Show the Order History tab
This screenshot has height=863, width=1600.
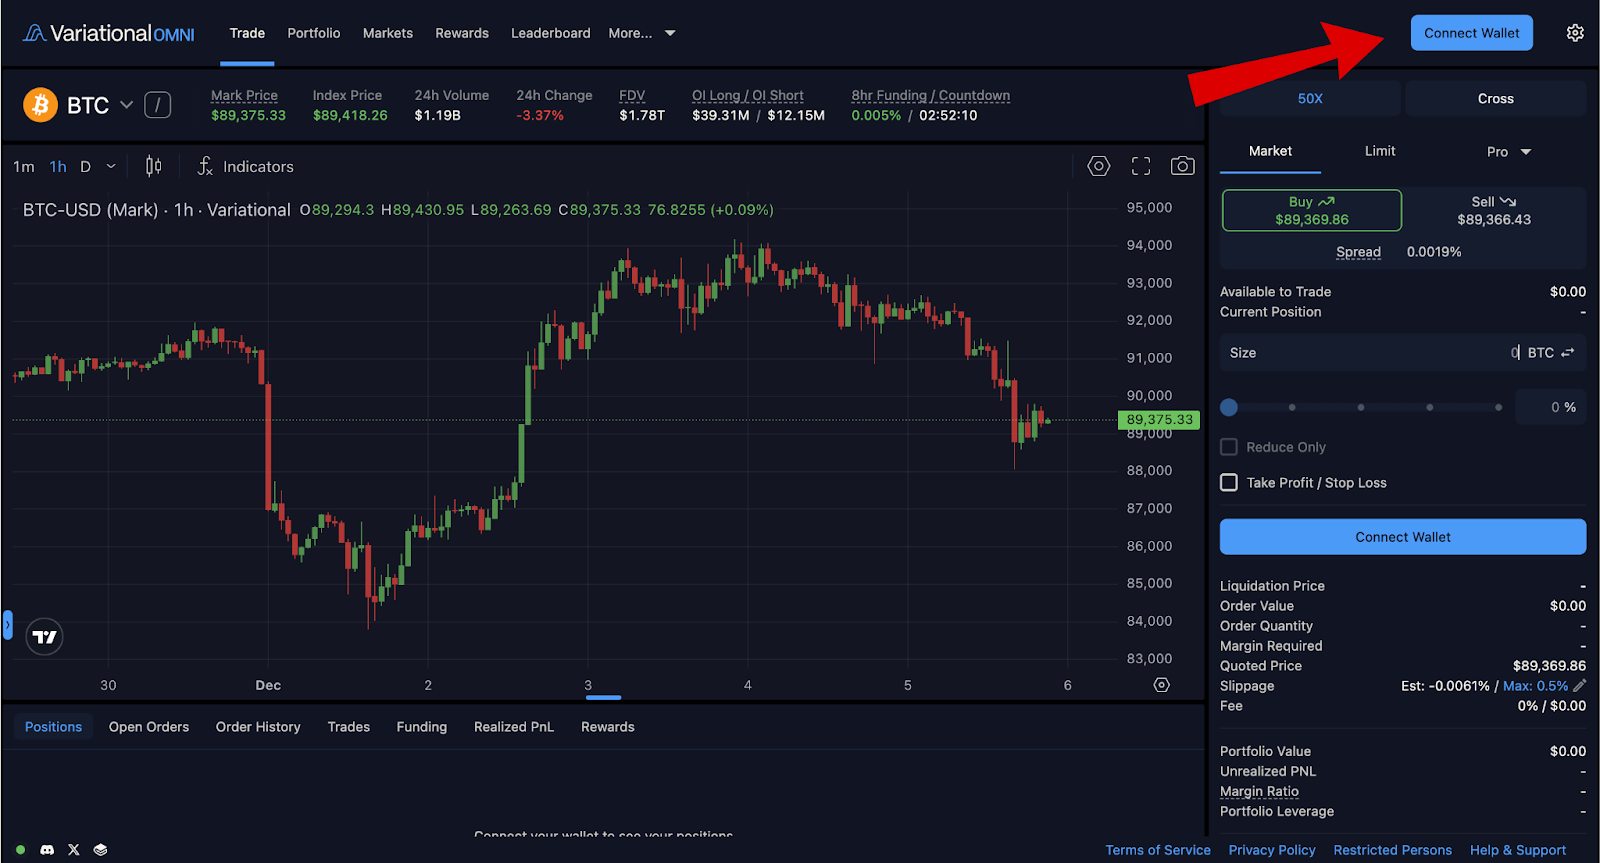258,727
